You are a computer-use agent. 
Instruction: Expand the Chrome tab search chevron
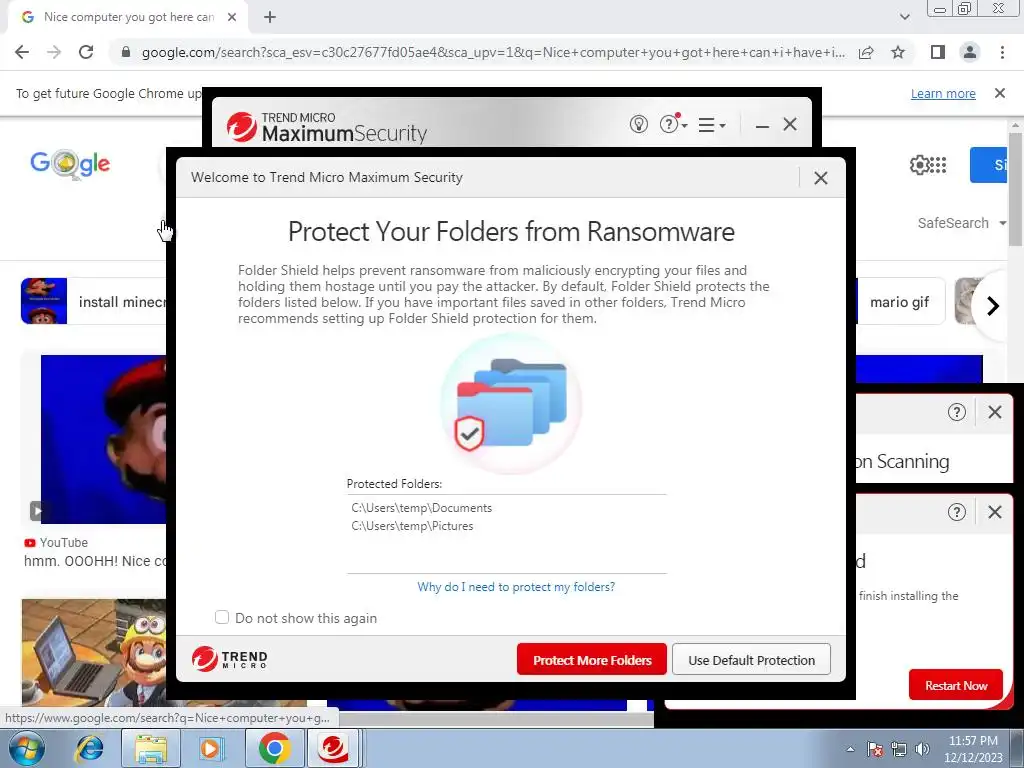pos(904,17)
